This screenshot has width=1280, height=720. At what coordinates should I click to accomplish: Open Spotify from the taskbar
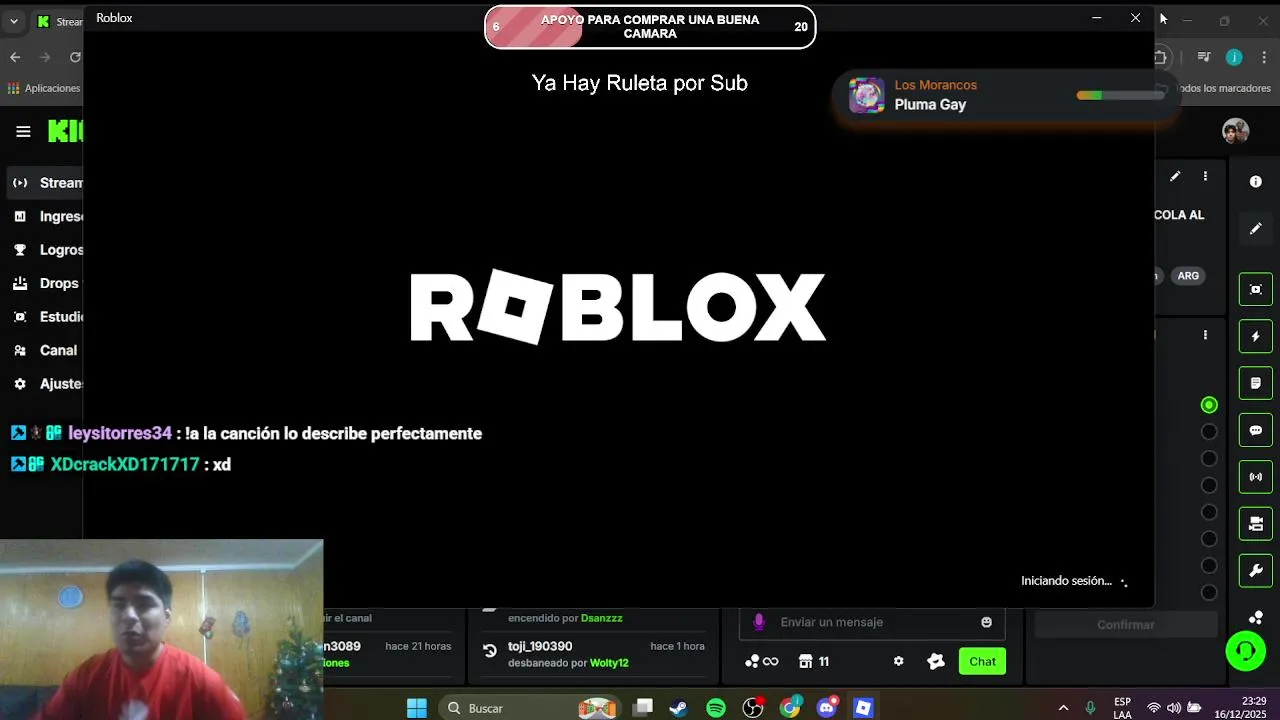[x=716, y=708]
